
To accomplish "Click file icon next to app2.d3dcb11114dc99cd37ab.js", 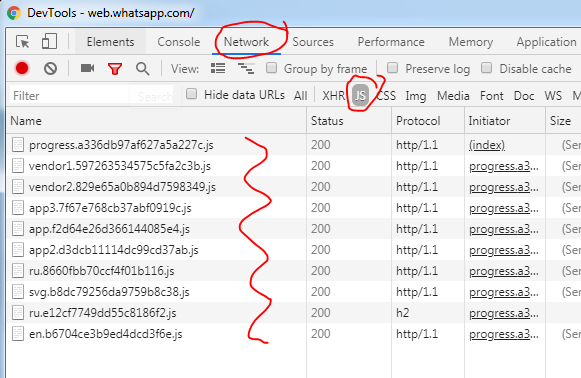I will click(18, 250).
